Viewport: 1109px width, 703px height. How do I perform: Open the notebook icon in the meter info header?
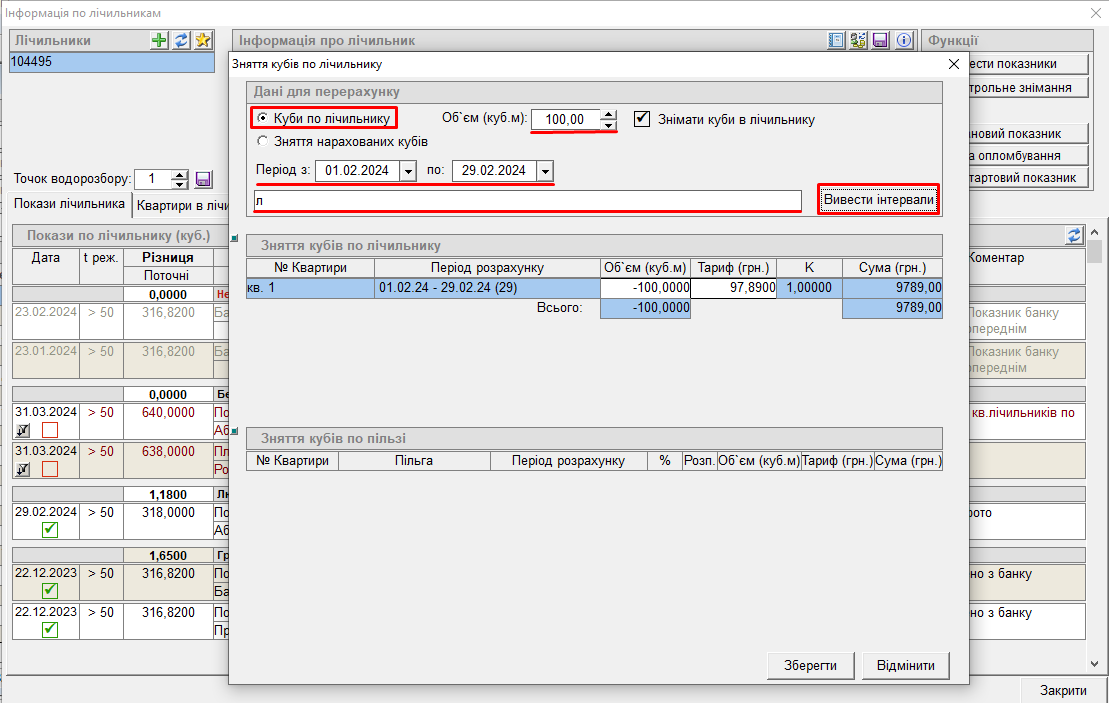coord(837,40)
